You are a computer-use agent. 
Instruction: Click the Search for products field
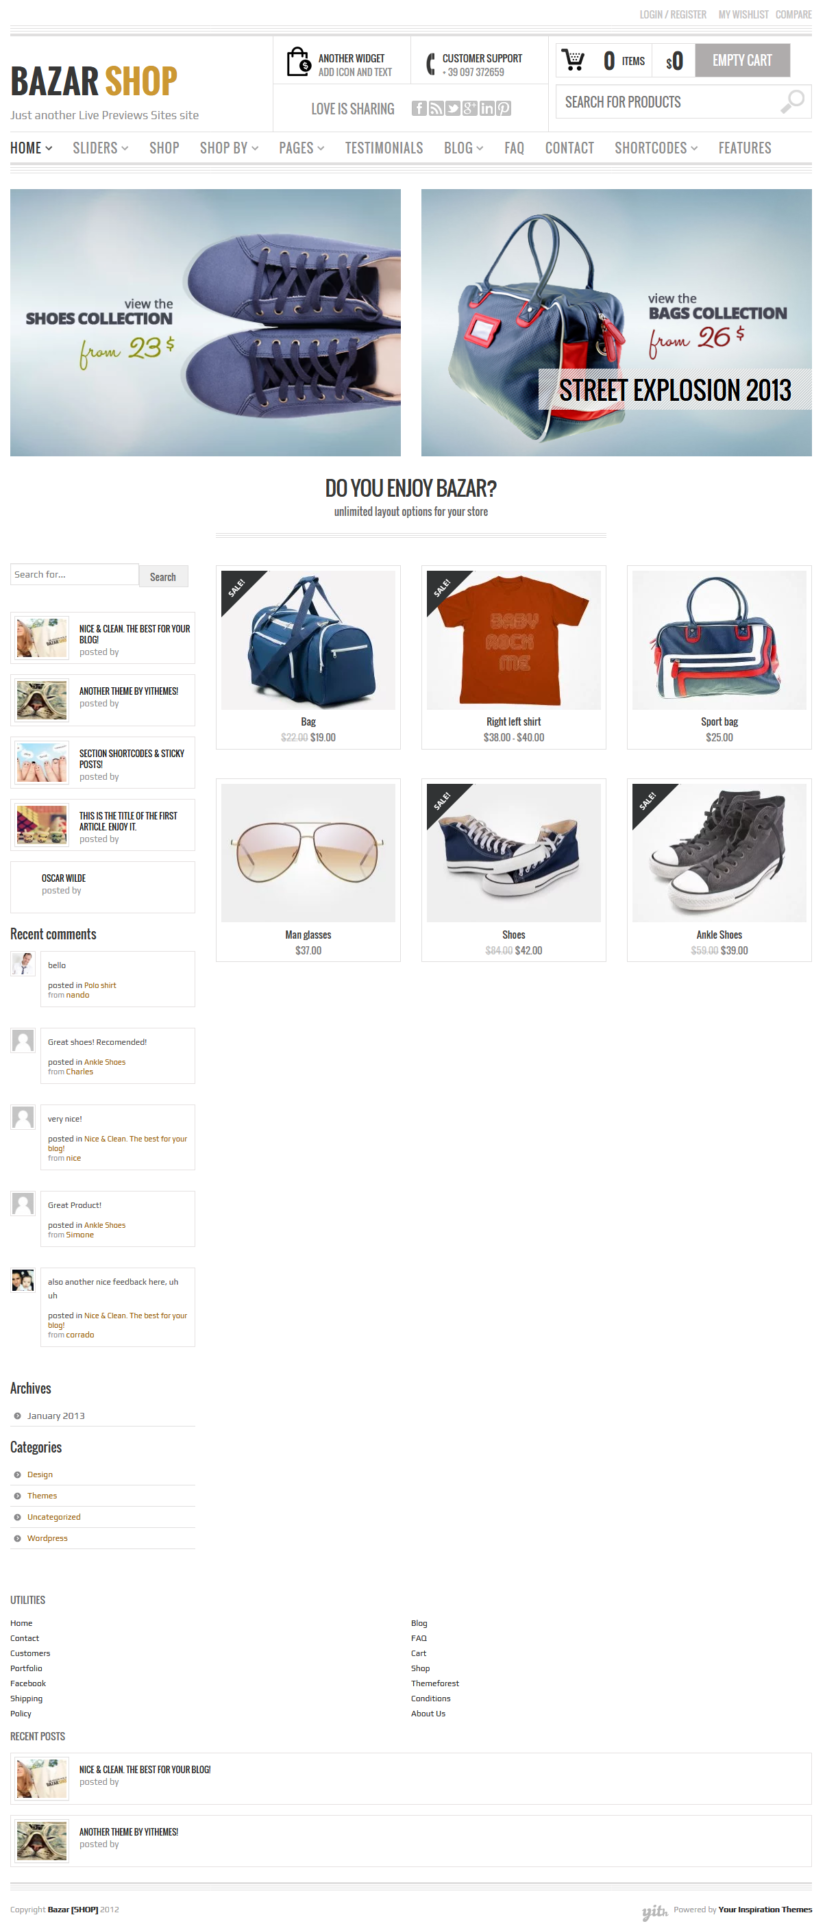click(x=683, y=102)
